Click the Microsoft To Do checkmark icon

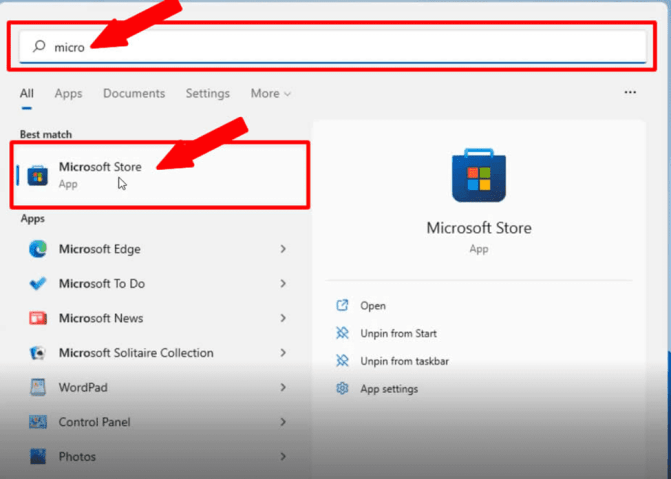click(x=38, y=283)
